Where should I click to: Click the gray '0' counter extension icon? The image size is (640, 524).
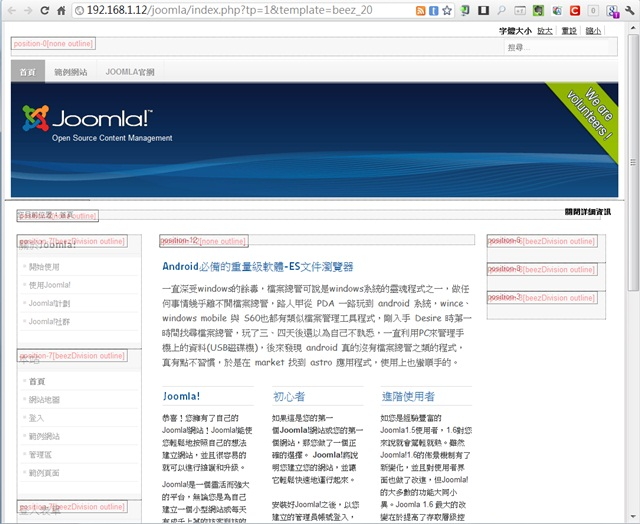pos(593,11)
